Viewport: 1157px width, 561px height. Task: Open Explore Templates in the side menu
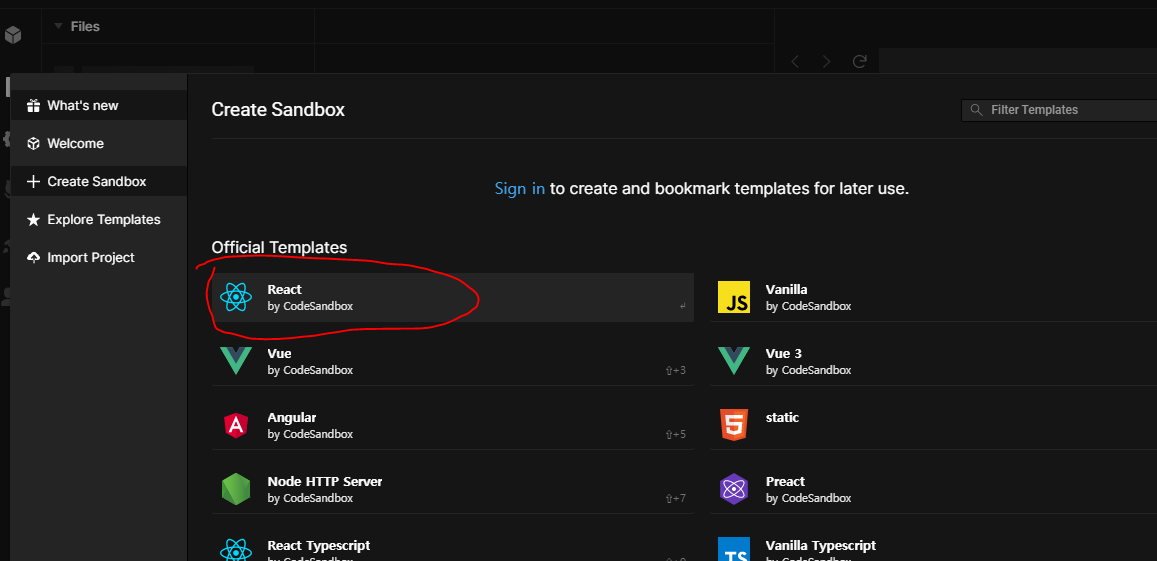click(99, 219)
